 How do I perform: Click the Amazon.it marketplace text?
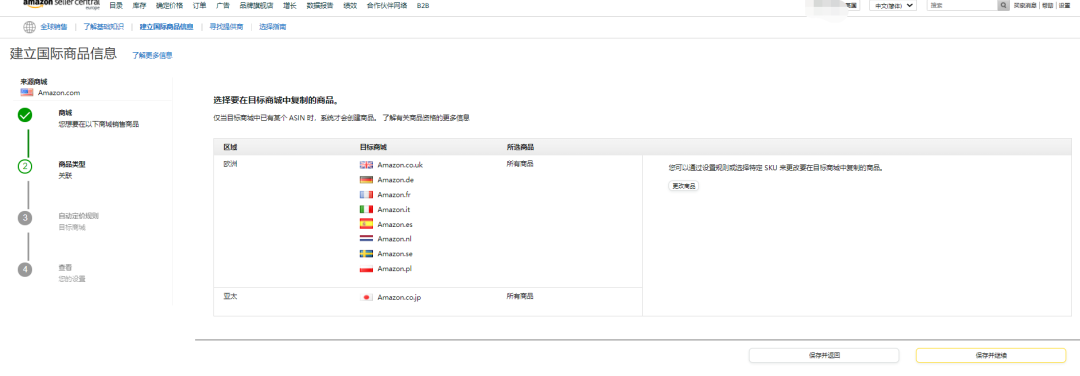click(x=393, y=209)
